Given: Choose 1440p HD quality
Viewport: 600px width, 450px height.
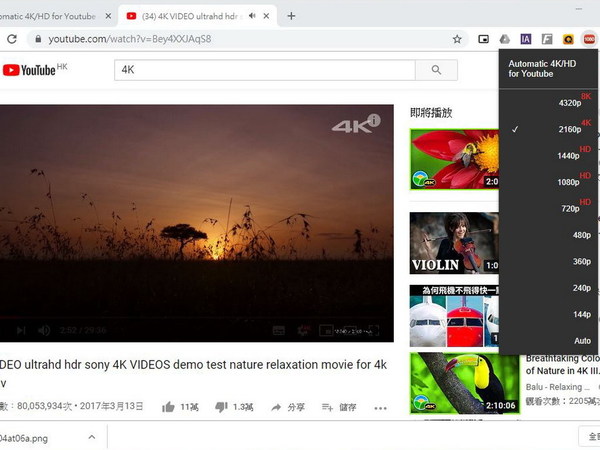Looking at the screenshot, I should [x=548, y=156].
